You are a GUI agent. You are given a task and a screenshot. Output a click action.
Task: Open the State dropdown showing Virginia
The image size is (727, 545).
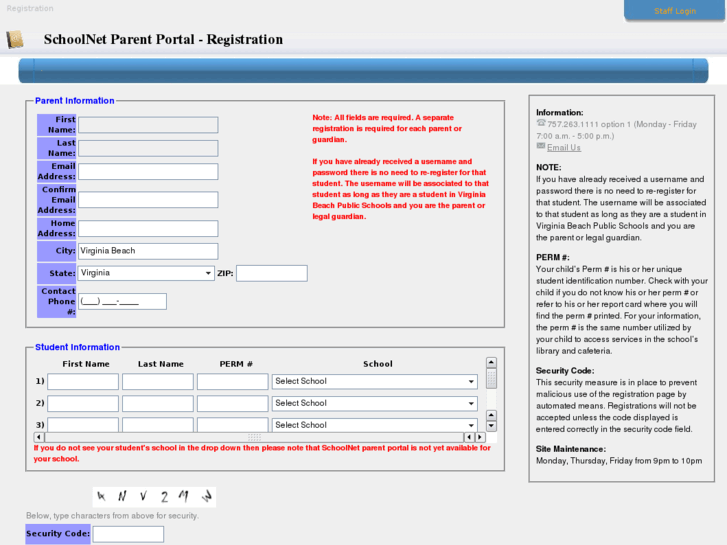click(x=146, y=273)
